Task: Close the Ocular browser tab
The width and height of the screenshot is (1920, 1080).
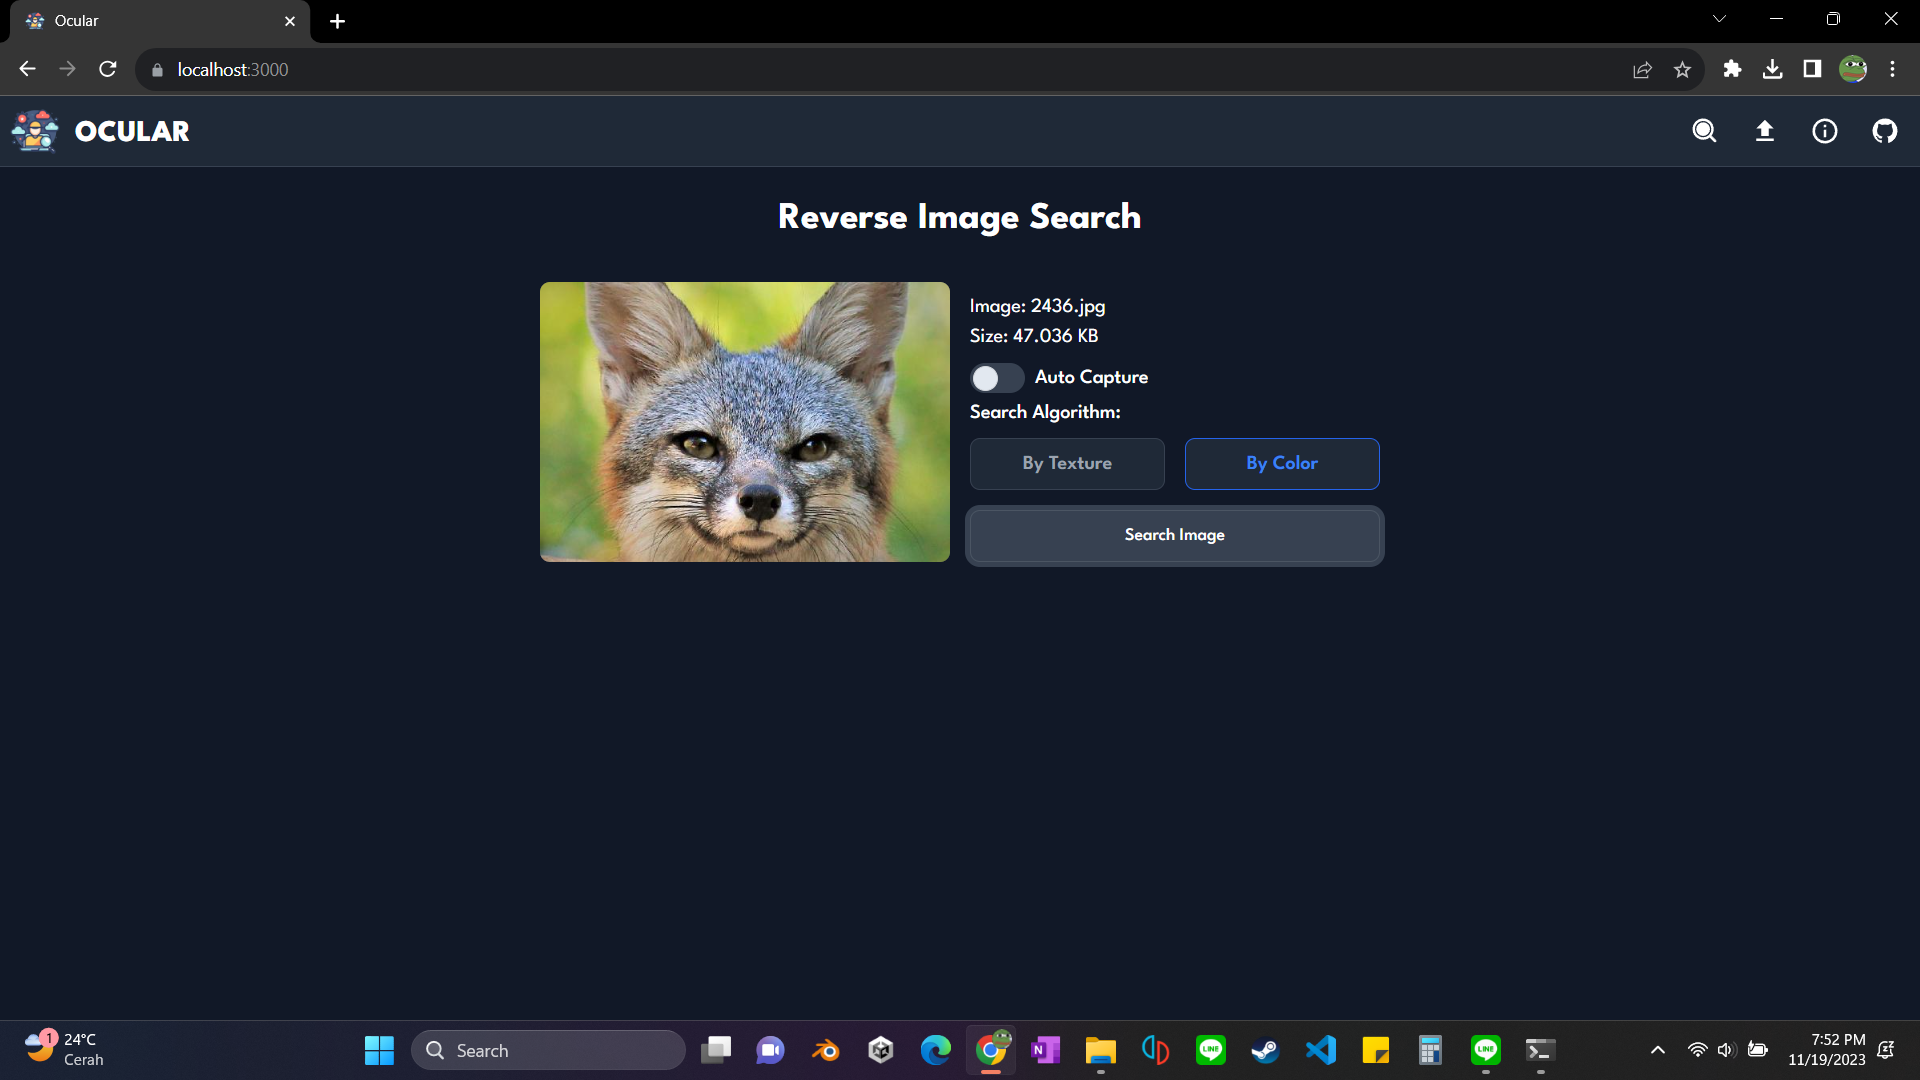Action: [x=290, y=21]
